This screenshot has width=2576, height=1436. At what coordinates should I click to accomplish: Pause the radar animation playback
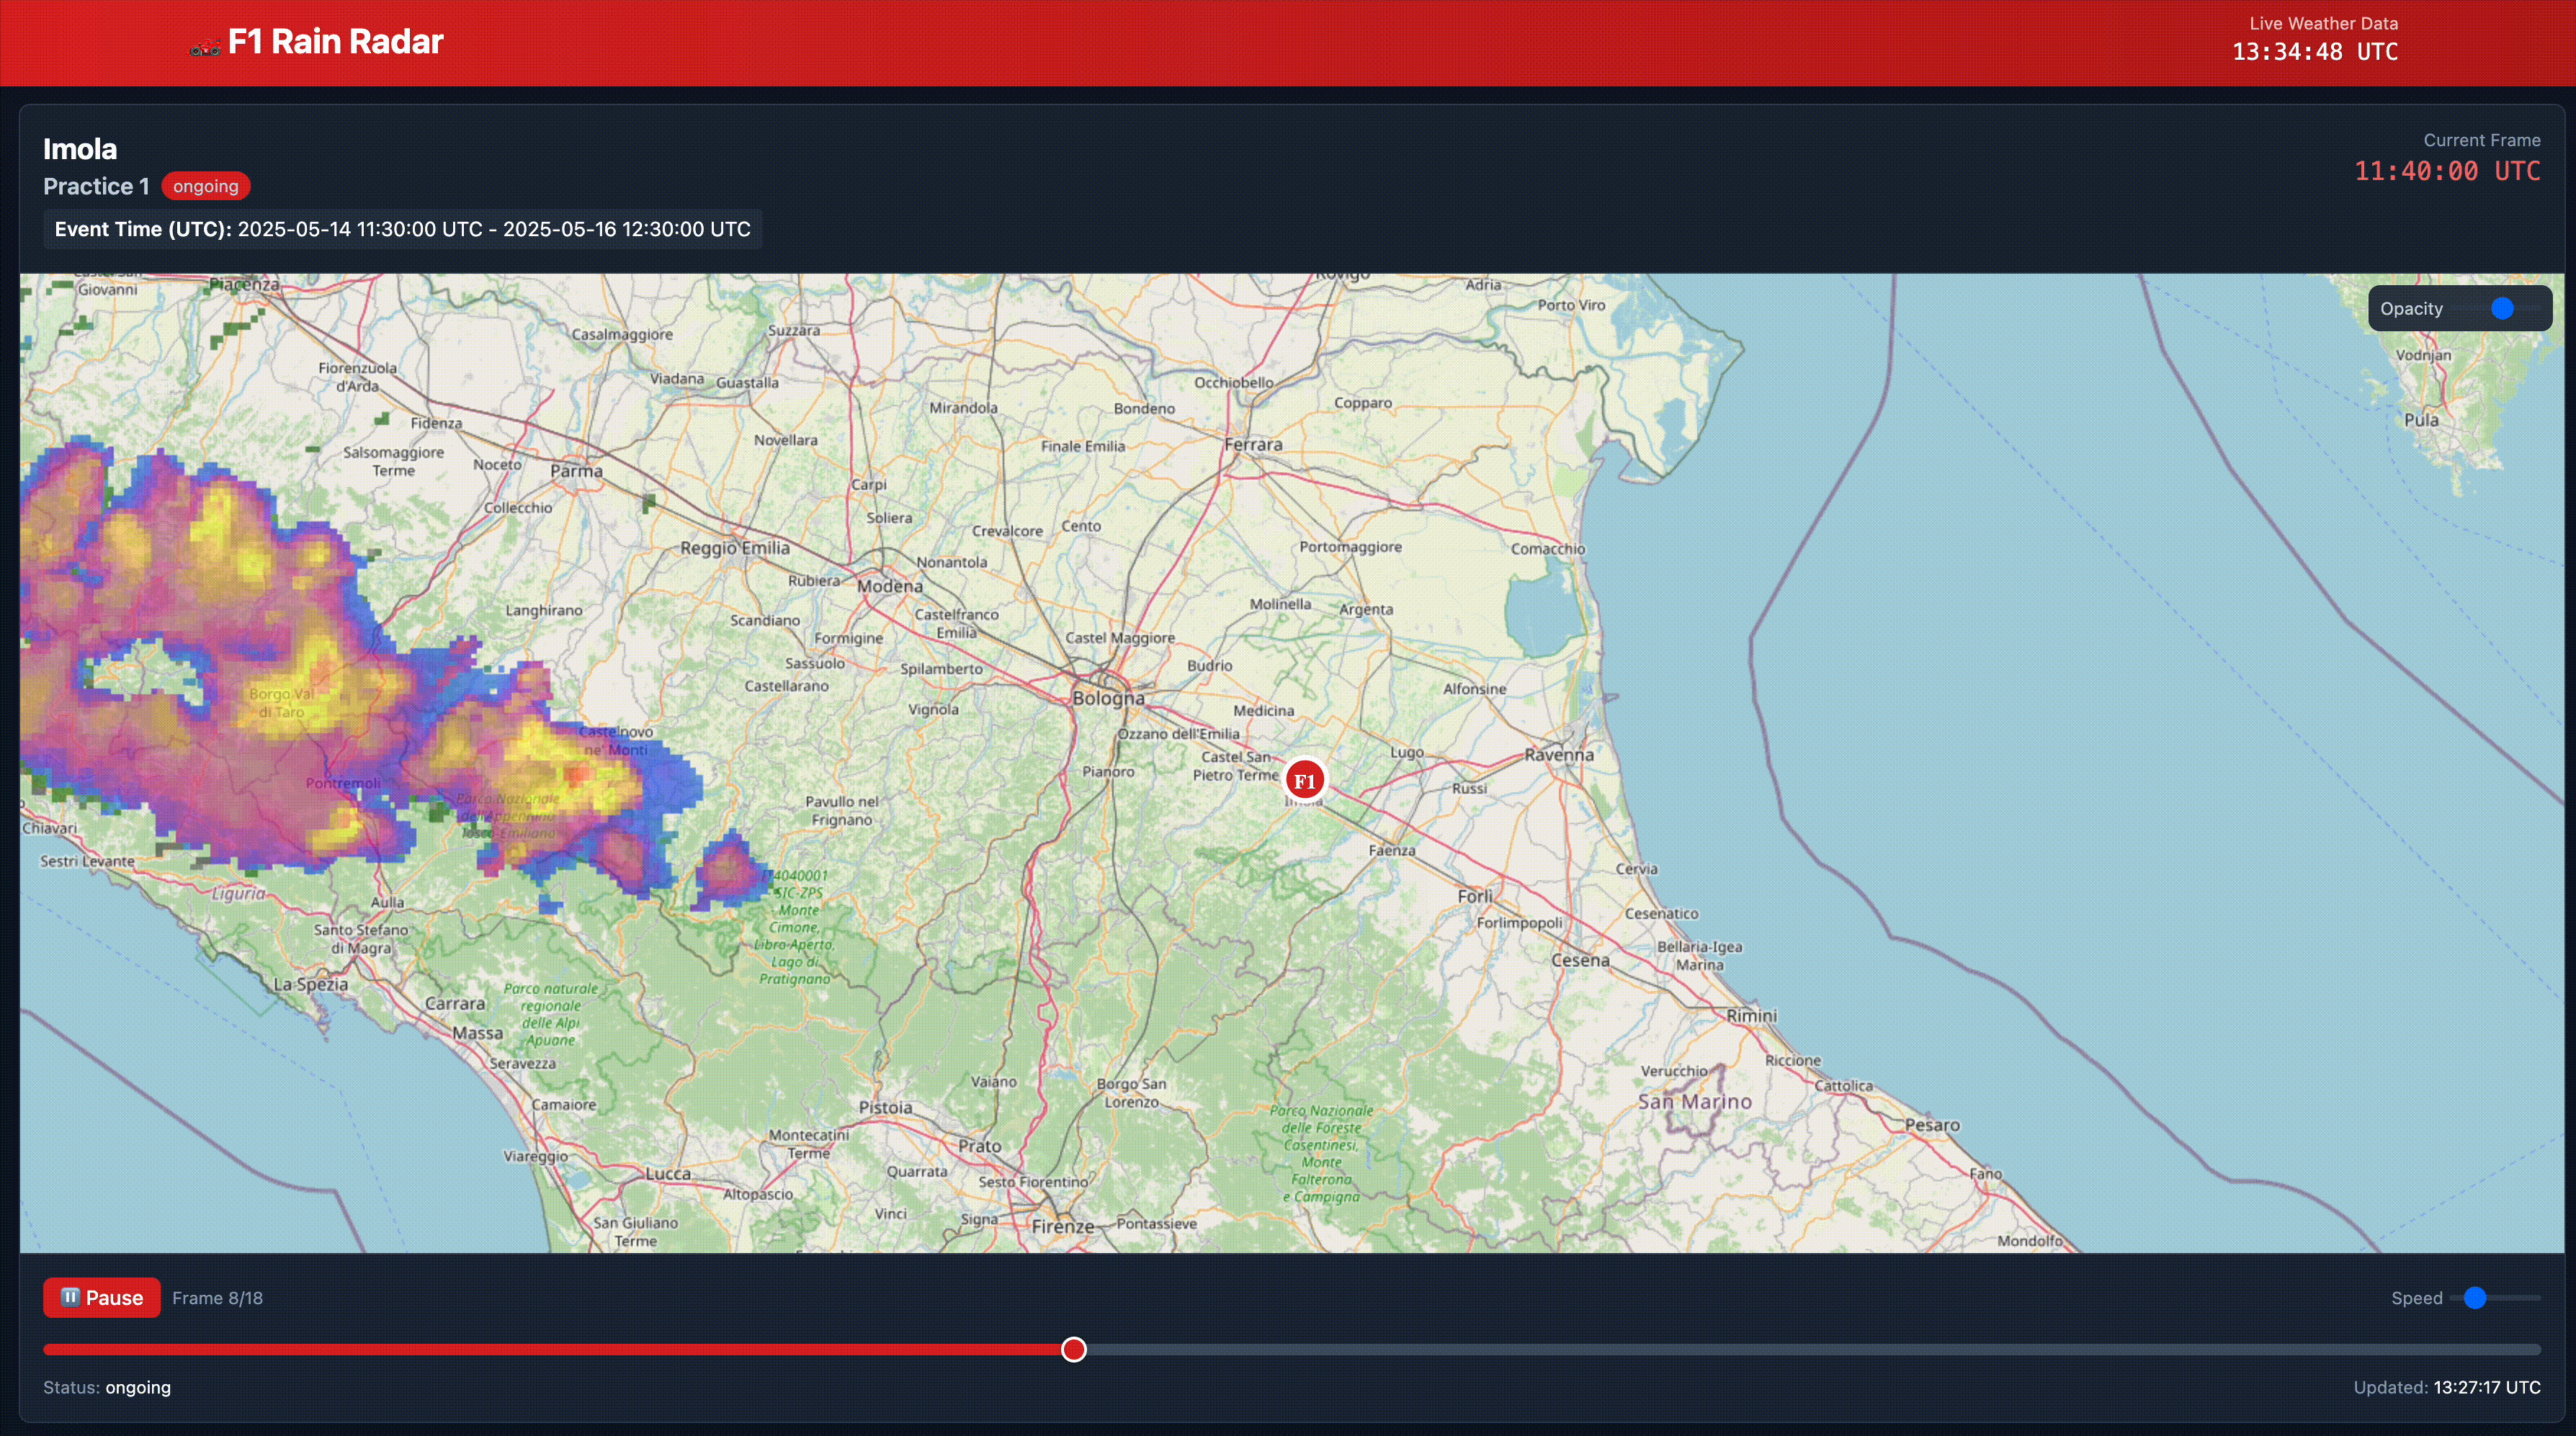point(101,1297)
